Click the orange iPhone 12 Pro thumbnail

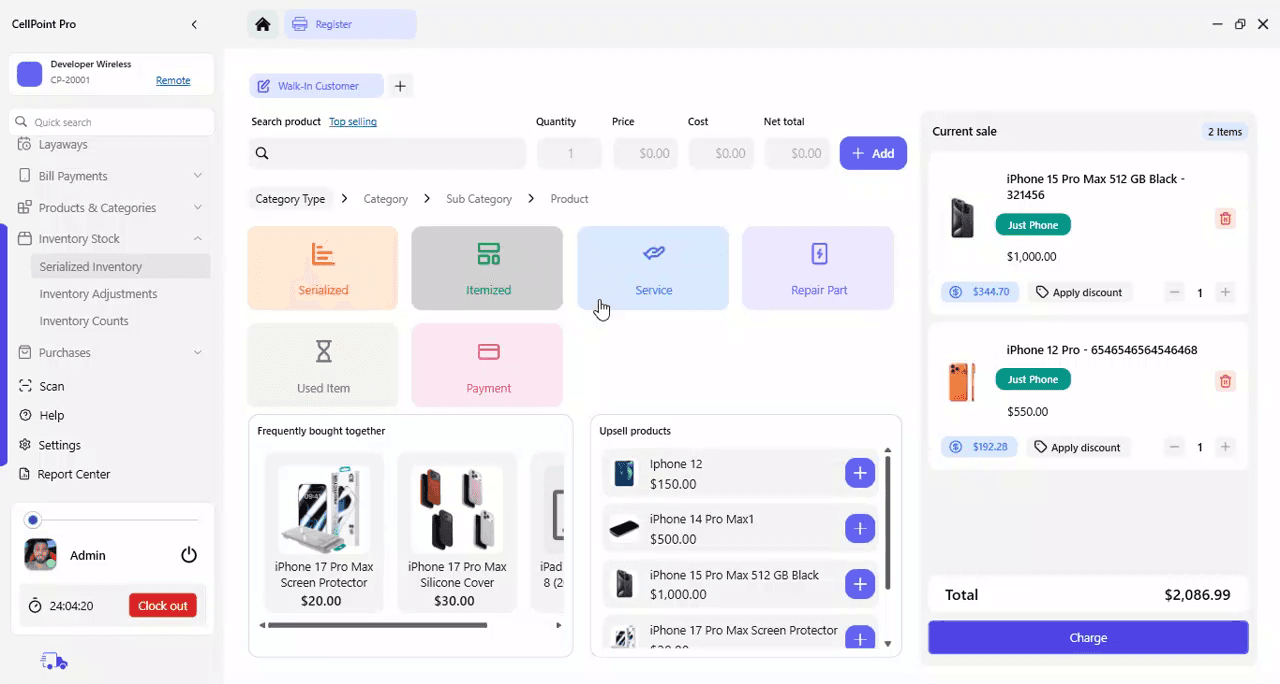tap(962, 381)
